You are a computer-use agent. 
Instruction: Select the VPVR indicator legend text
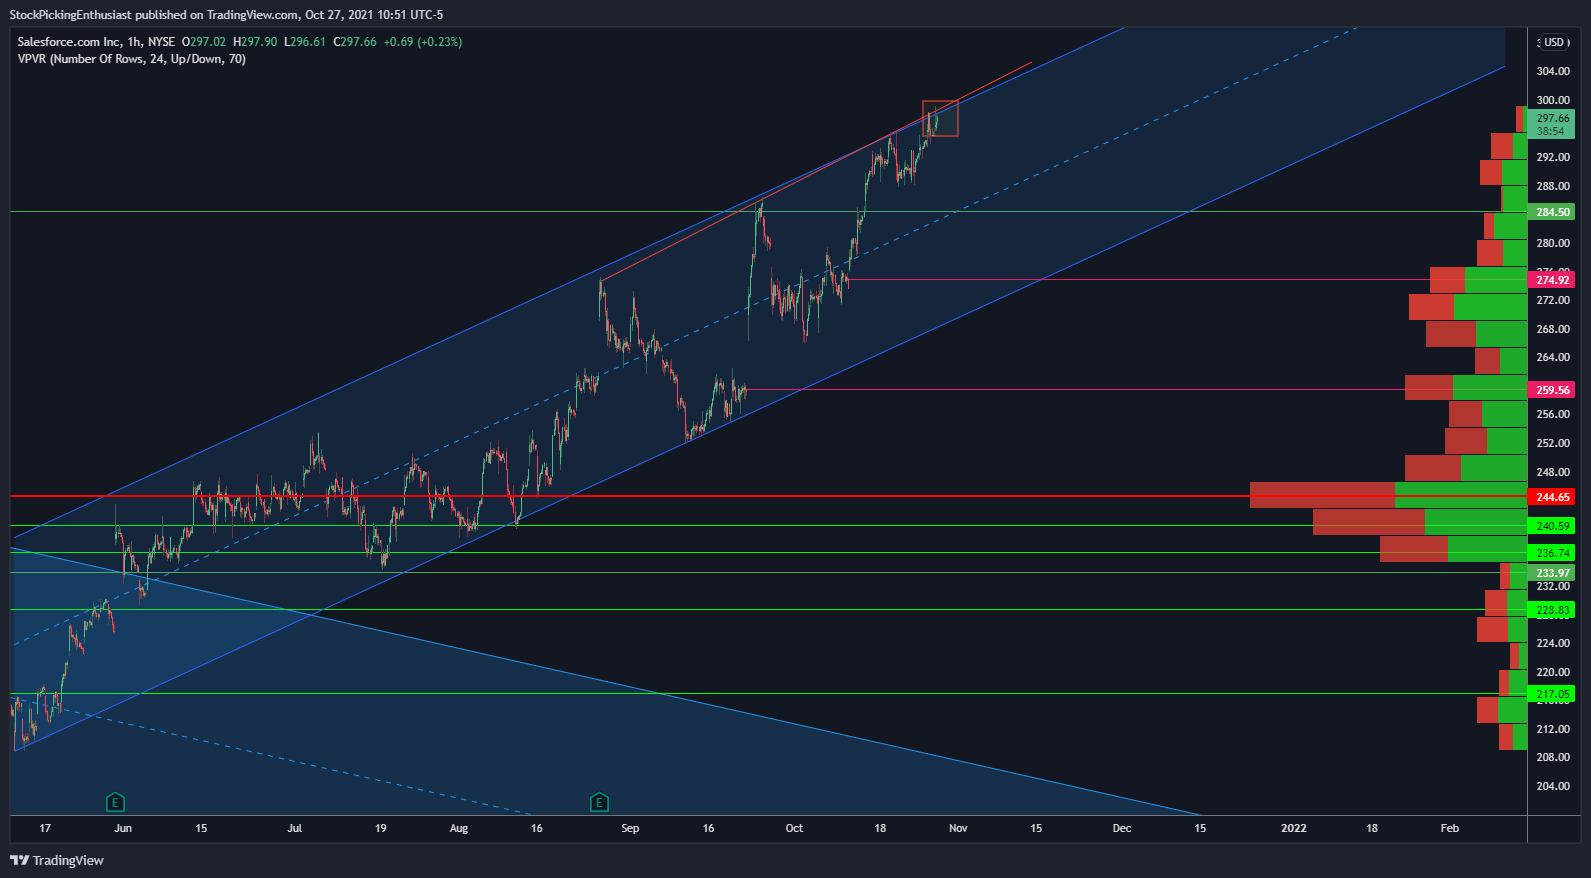click(132, 59)
